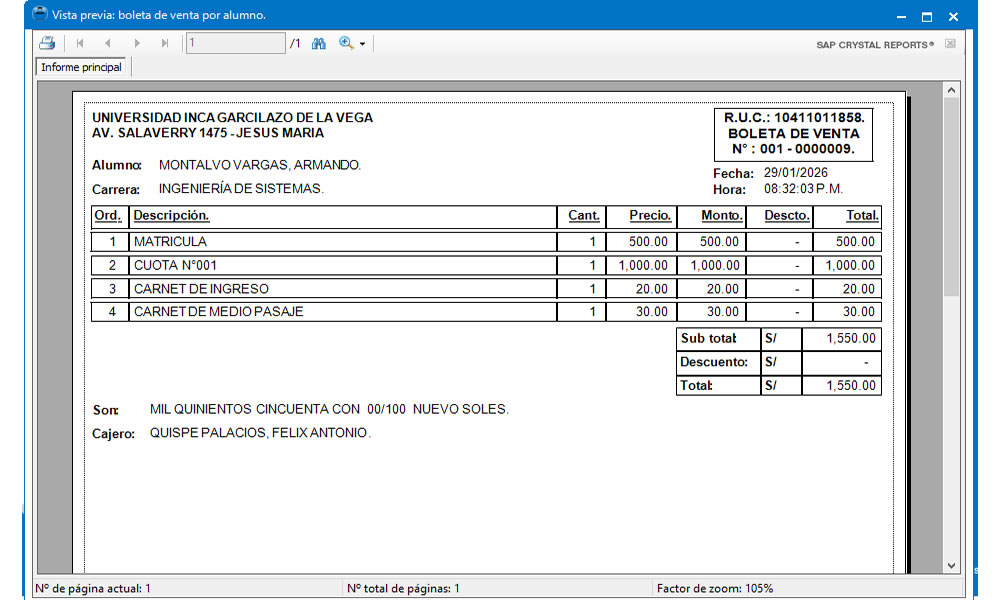Click the print report icon
This screenshot has width=1000, height=600.
[x=47, y=43]
